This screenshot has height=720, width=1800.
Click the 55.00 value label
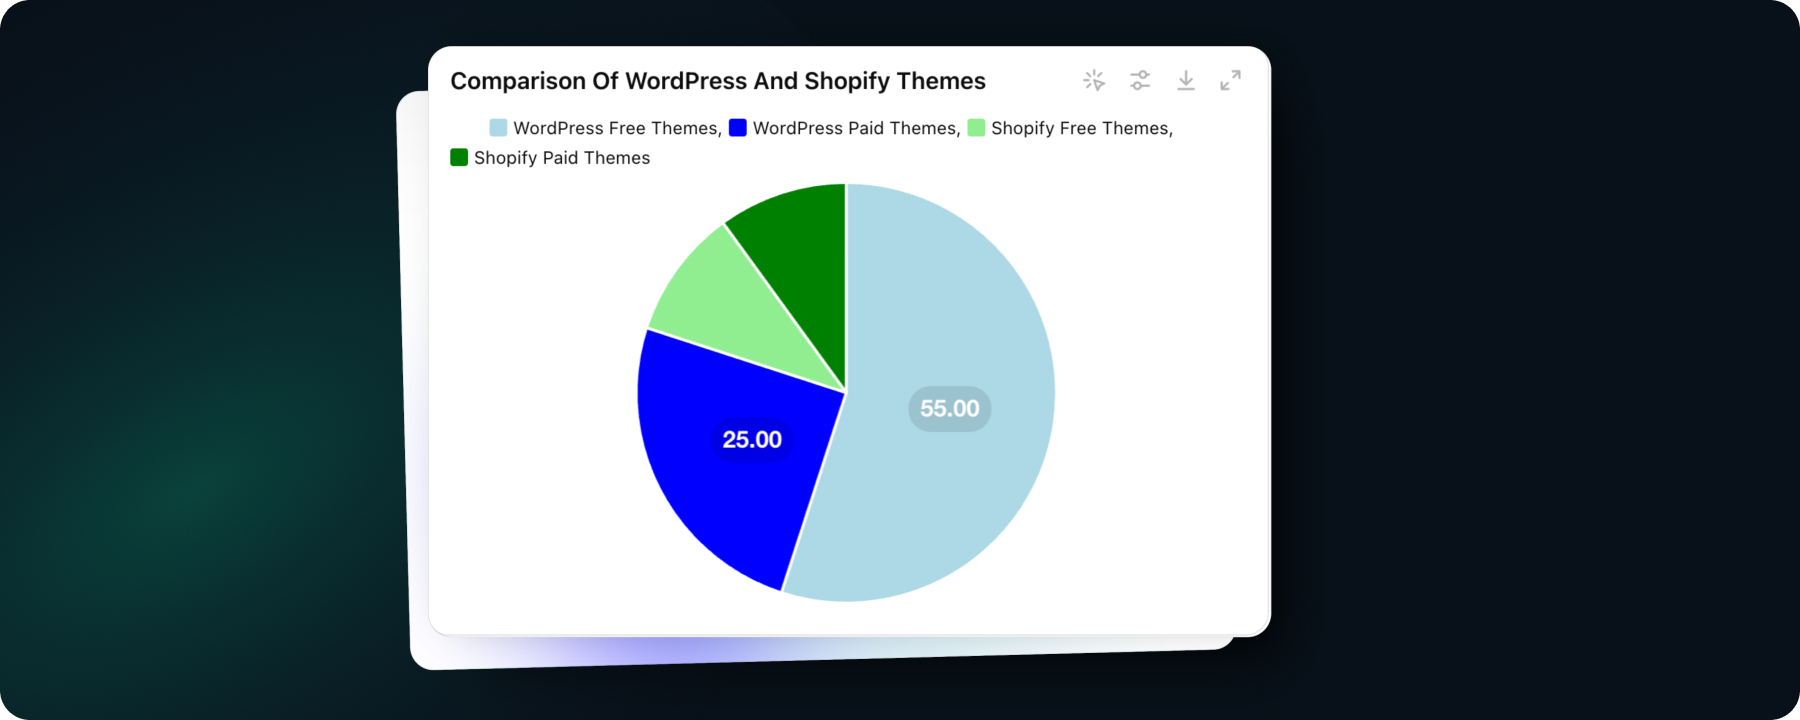click(x=950, y=409)
